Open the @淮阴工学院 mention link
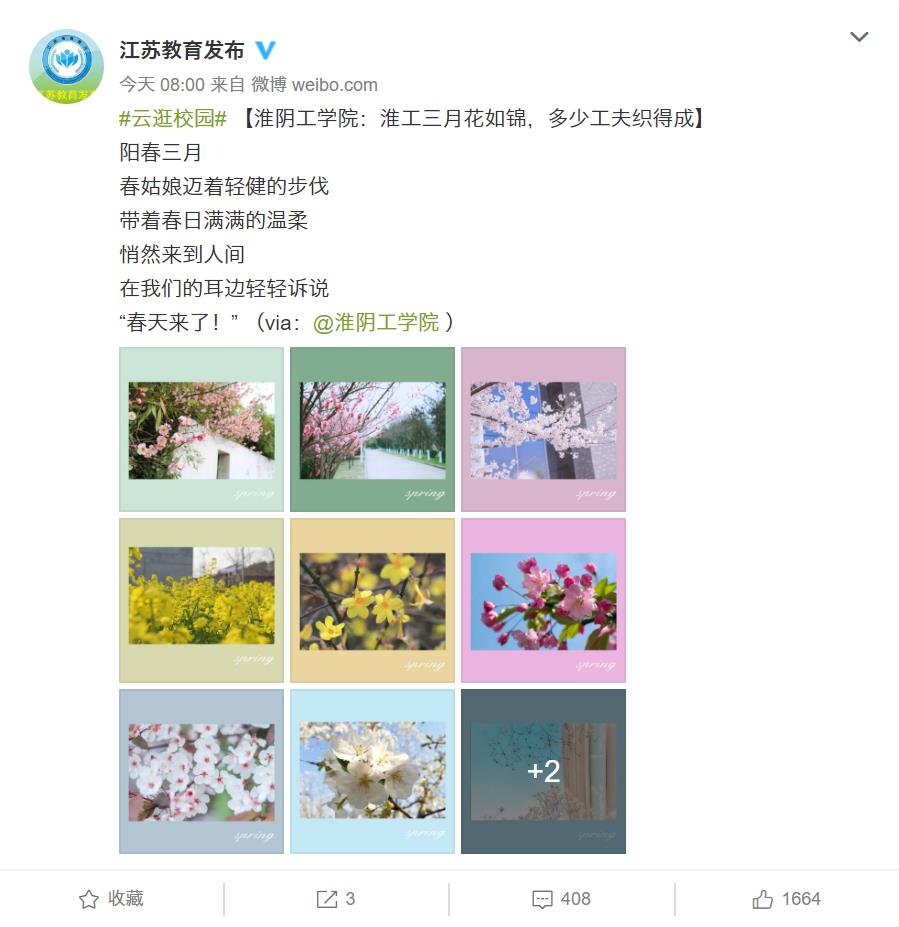Viewport: 899px width, 927px height. pos(376,322)
